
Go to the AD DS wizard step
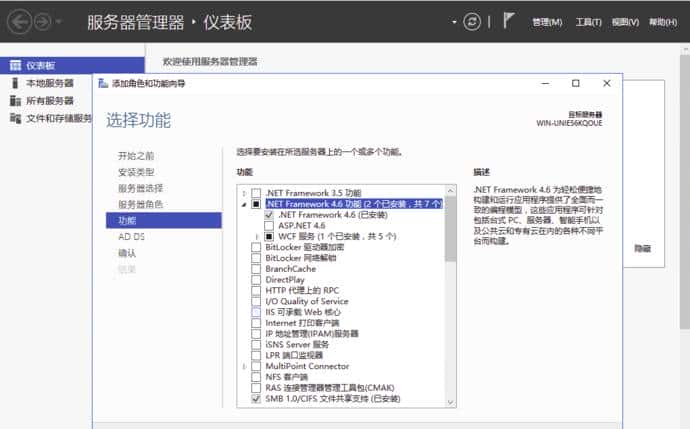pyautogui.click(x=131, y=237)
